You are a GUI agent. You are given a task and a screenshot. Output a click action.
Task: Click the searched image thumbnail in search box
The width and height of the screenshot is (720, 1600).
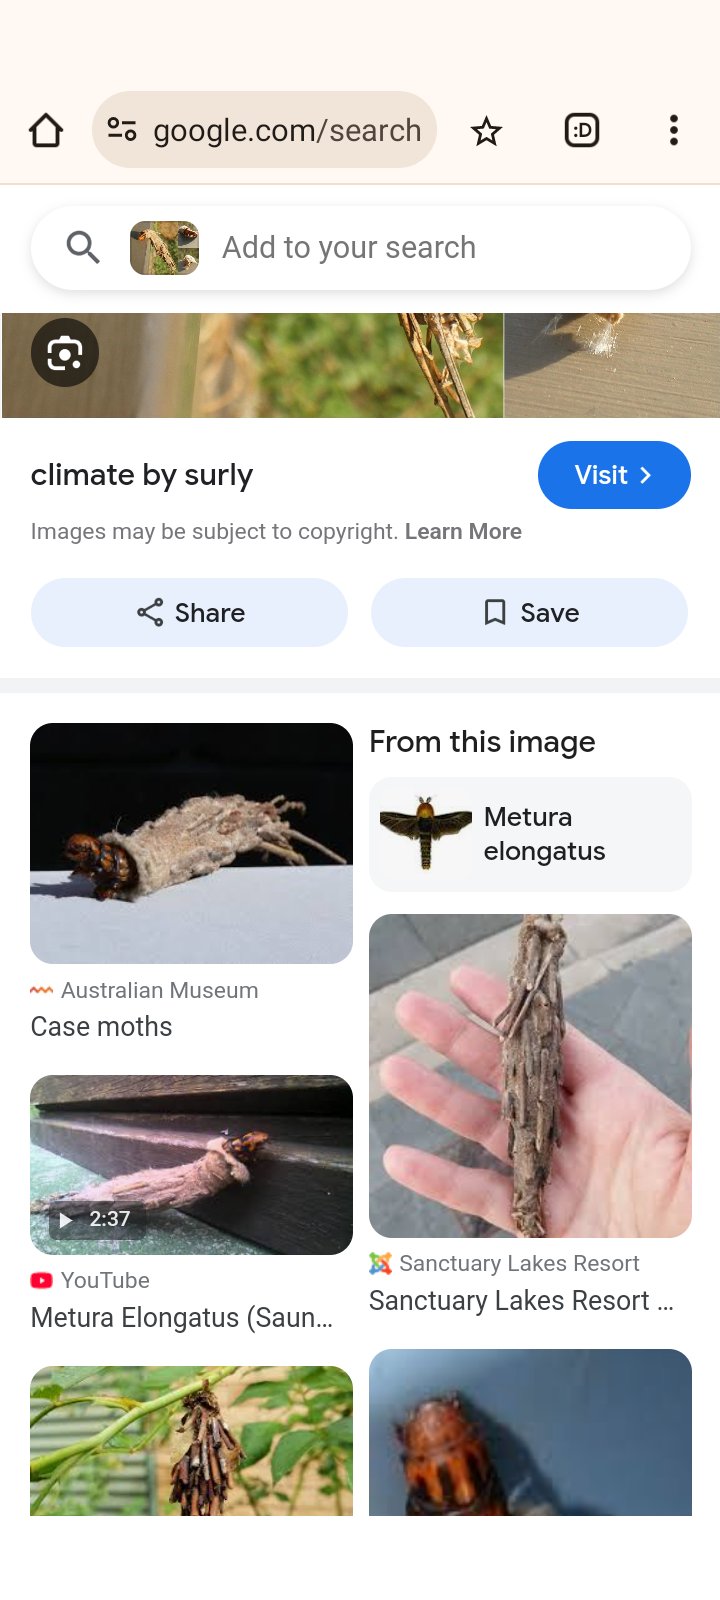pos(164,248)
